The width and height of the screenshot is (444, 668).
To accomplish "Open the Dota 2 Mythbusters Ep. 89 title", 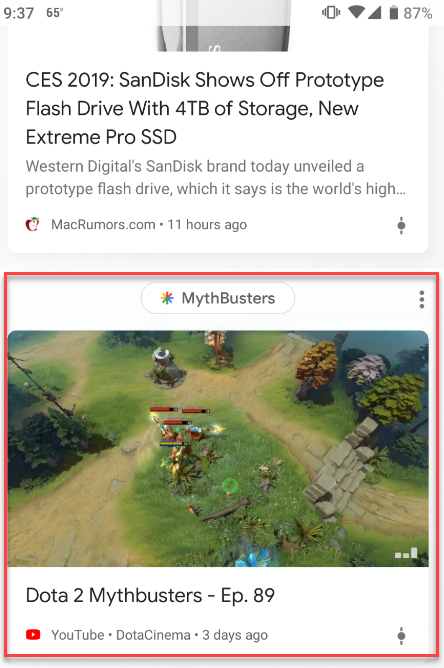I will (150, 596).
